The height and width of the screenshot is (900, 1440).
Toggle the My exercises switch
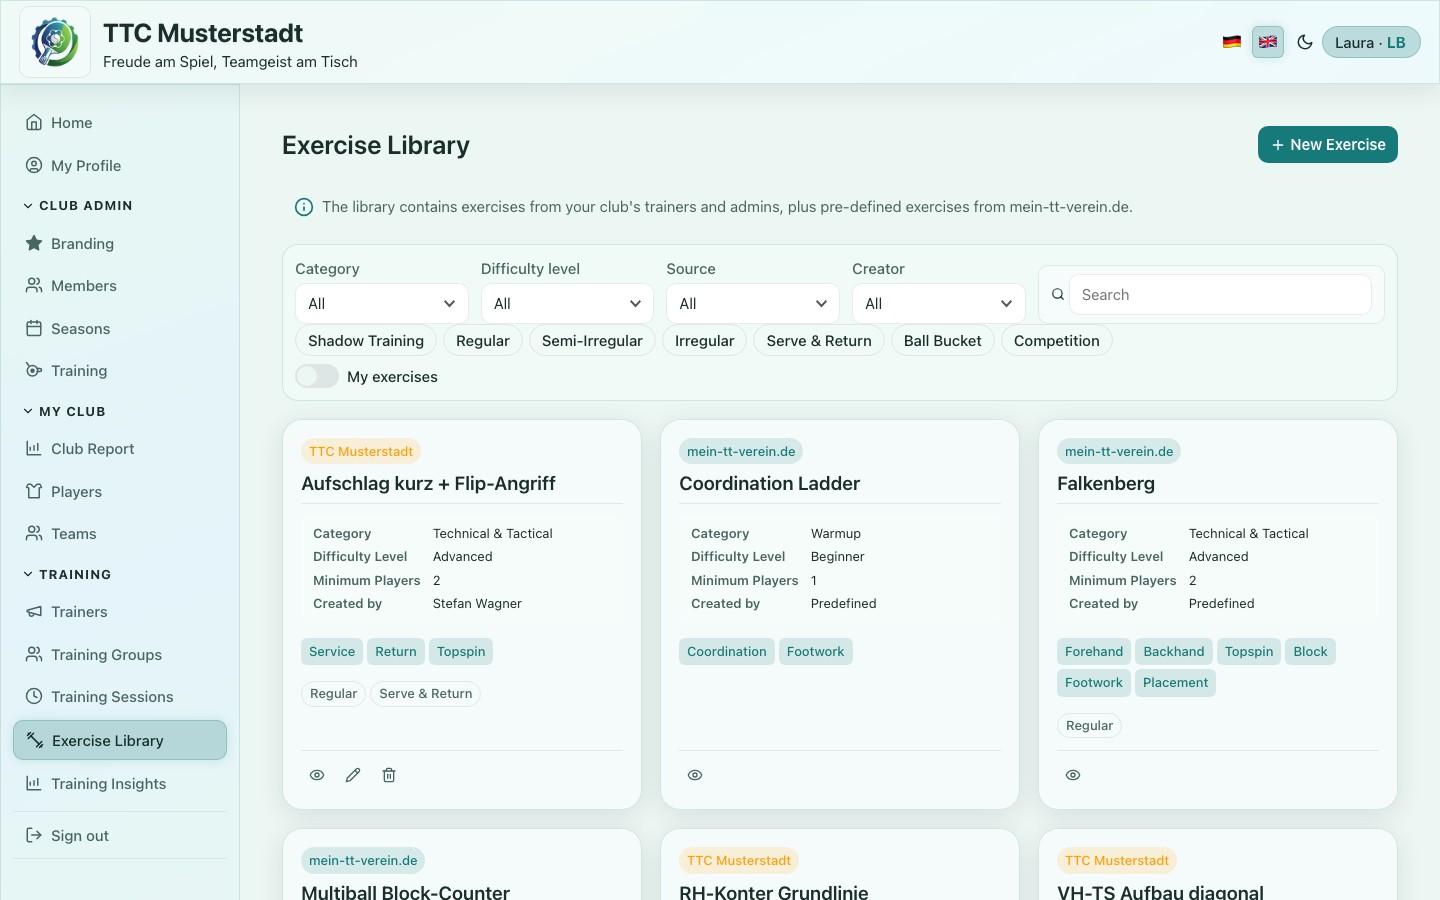[x=317, y=376]
